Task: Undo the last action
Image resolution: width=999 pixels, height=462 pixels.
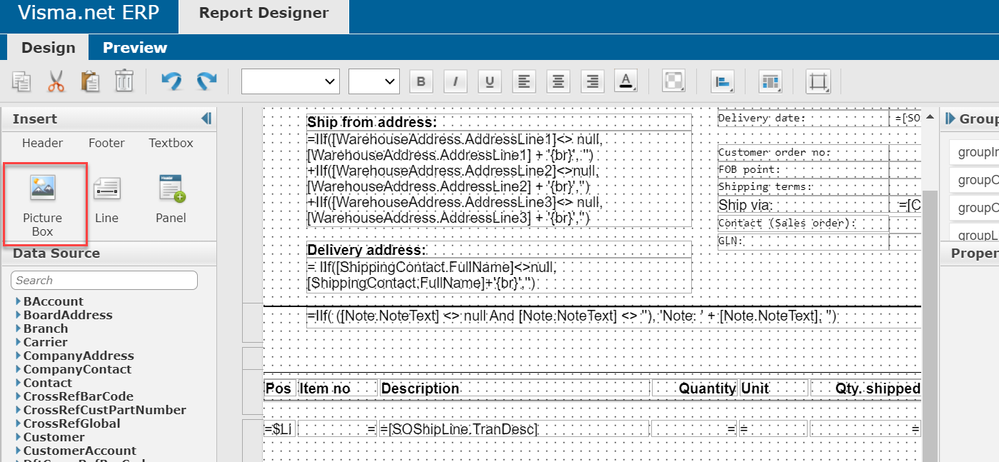Action: click(x=171, y=82)
